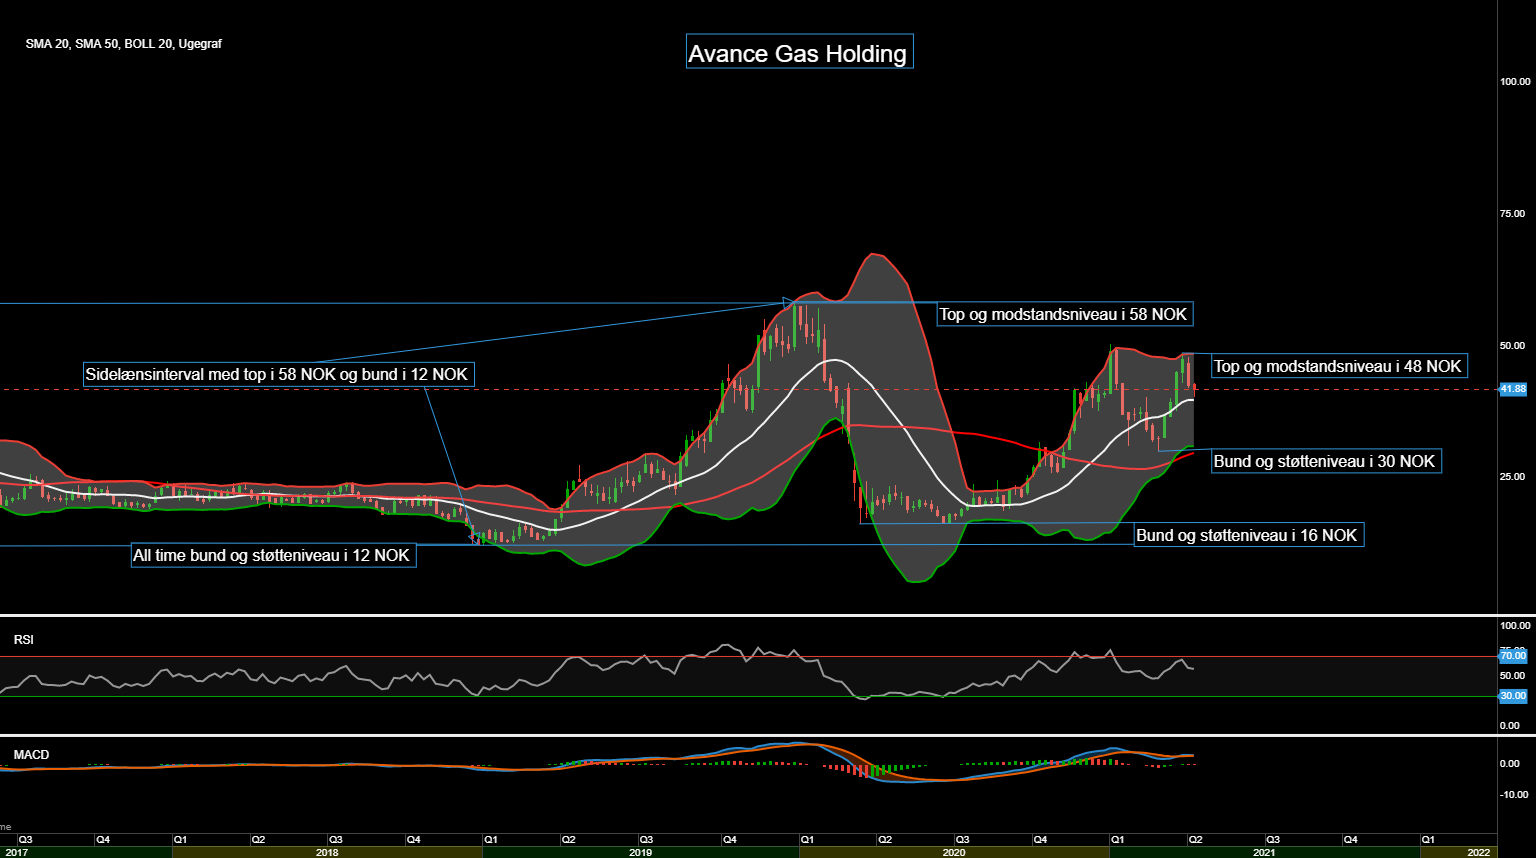Click the 2020 year label on timeline
This screenshot has width=1536, height=858.
[x=954, y=853]
